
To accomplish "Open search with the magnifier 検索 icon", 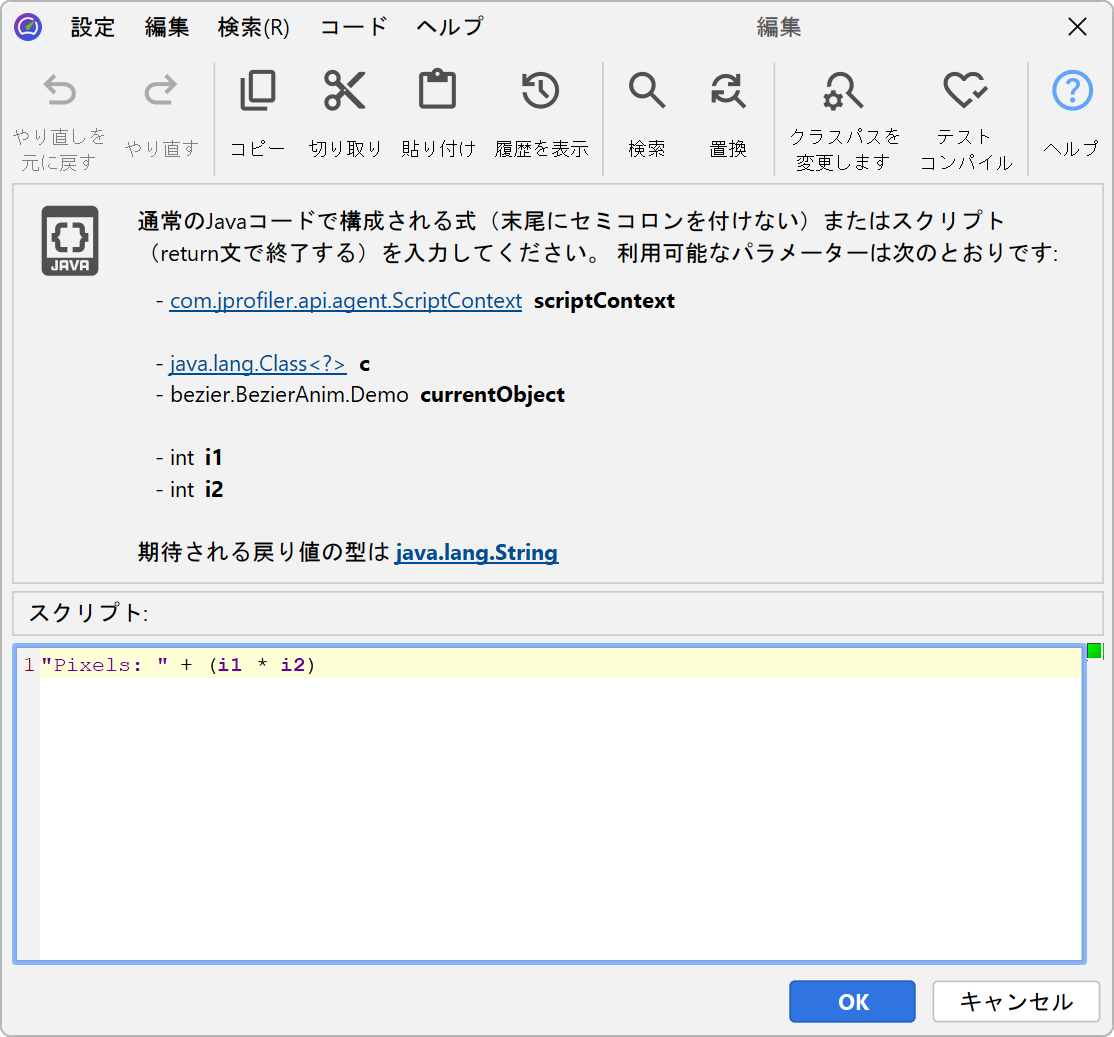I will coord(647,92).
